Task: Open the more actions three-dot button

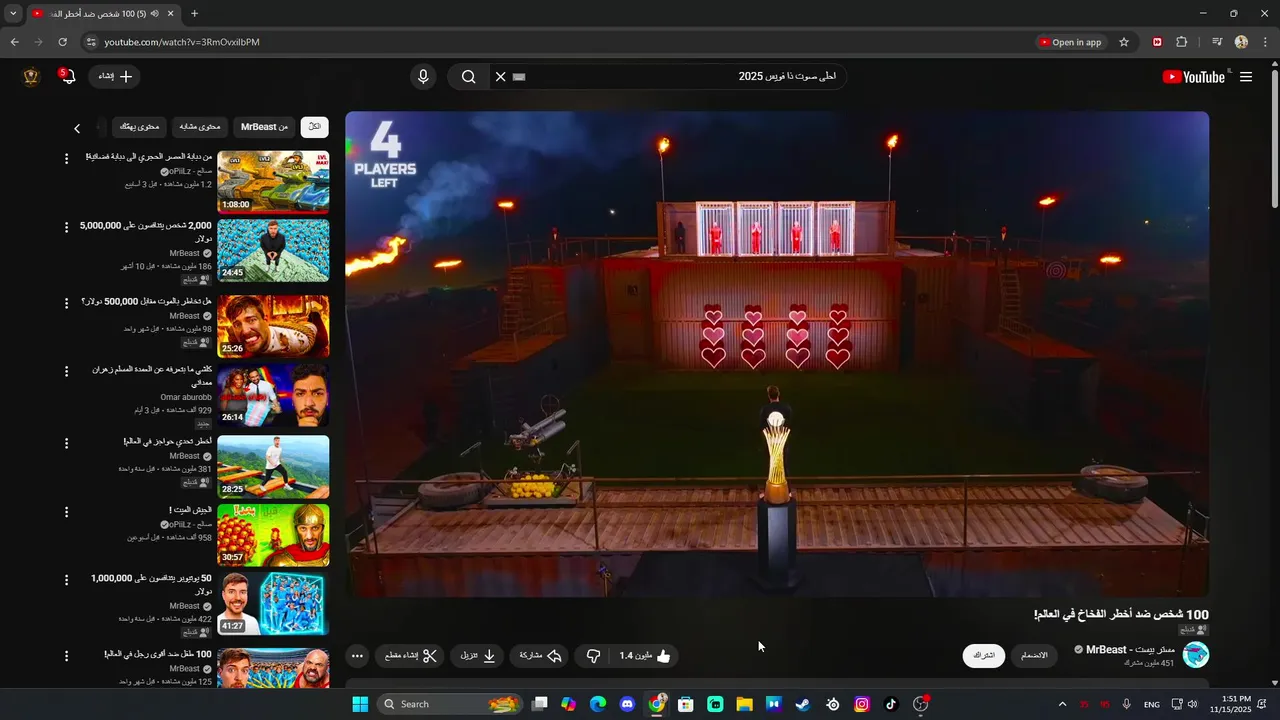Action: pos(357,656)
